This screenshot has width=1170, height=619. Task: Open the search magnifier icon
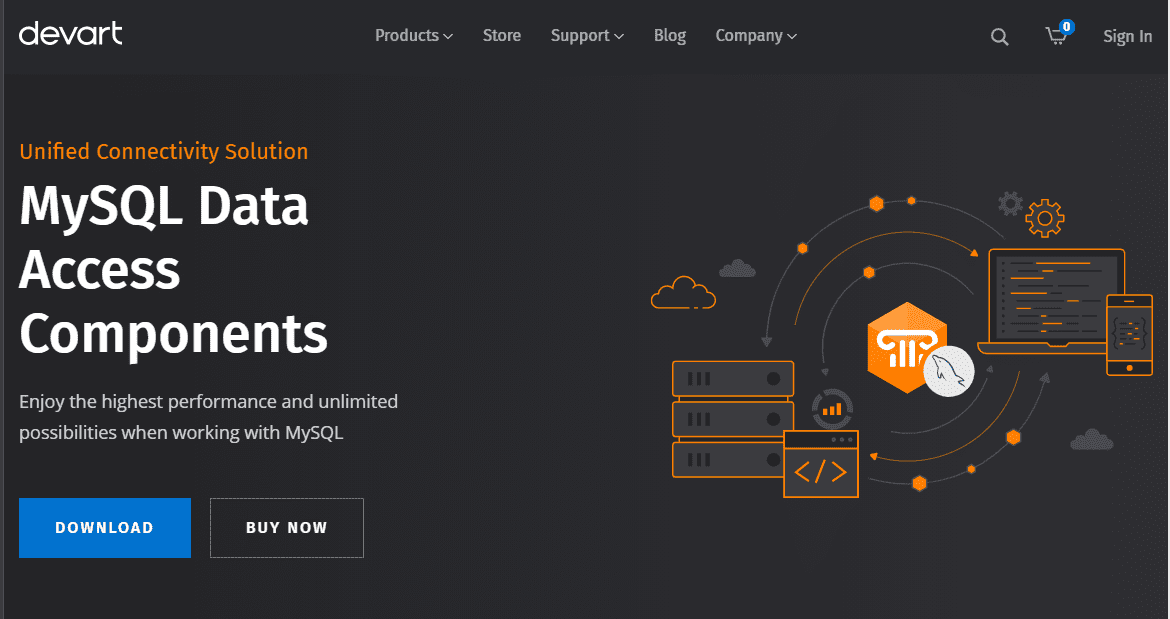(x=999, y=37)
